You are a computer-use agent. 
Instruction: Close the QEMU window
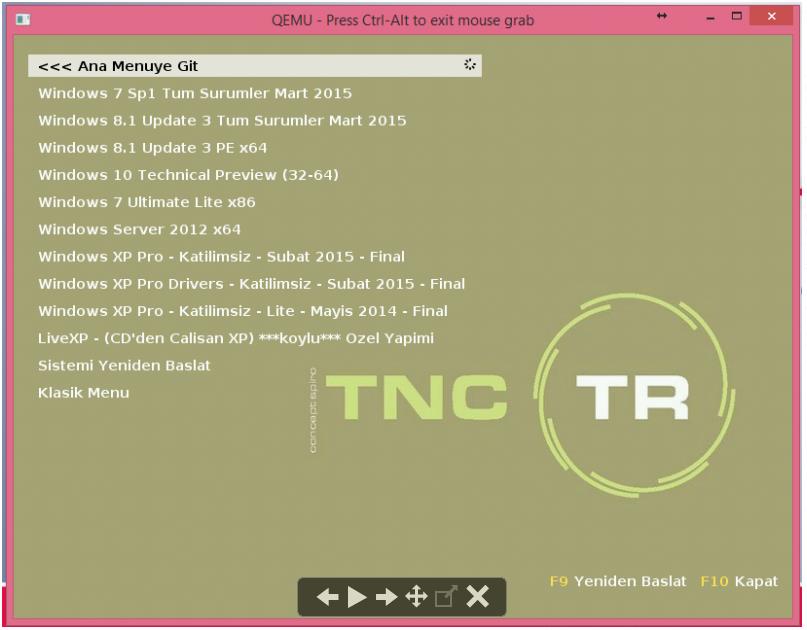[x=771, y=16]
